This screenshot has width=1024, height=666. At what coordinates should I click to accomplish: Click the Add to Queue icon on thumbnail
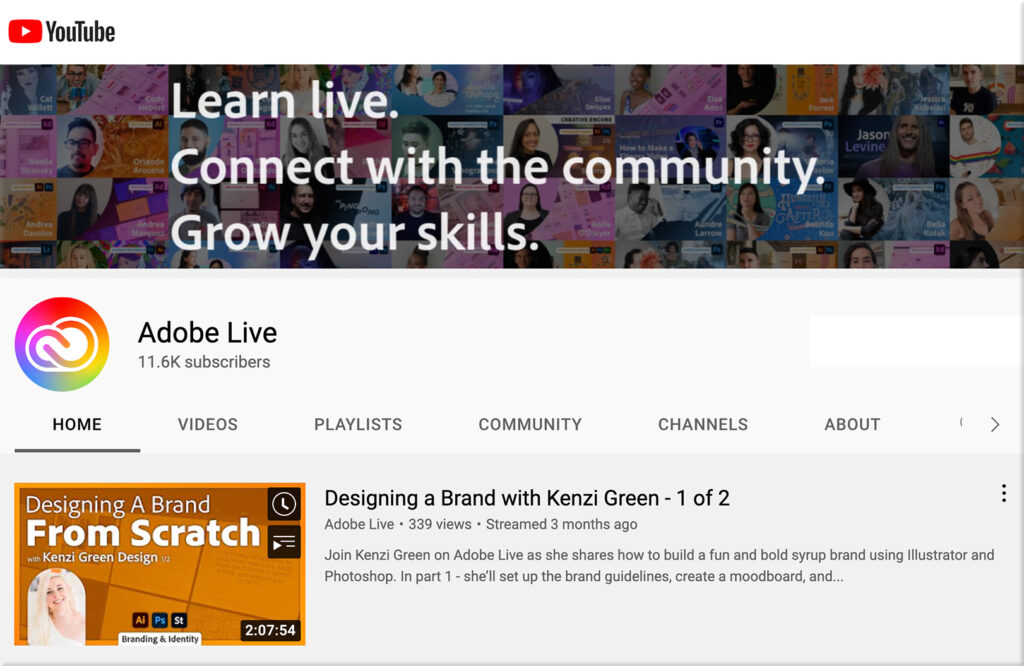click(284, 542)
